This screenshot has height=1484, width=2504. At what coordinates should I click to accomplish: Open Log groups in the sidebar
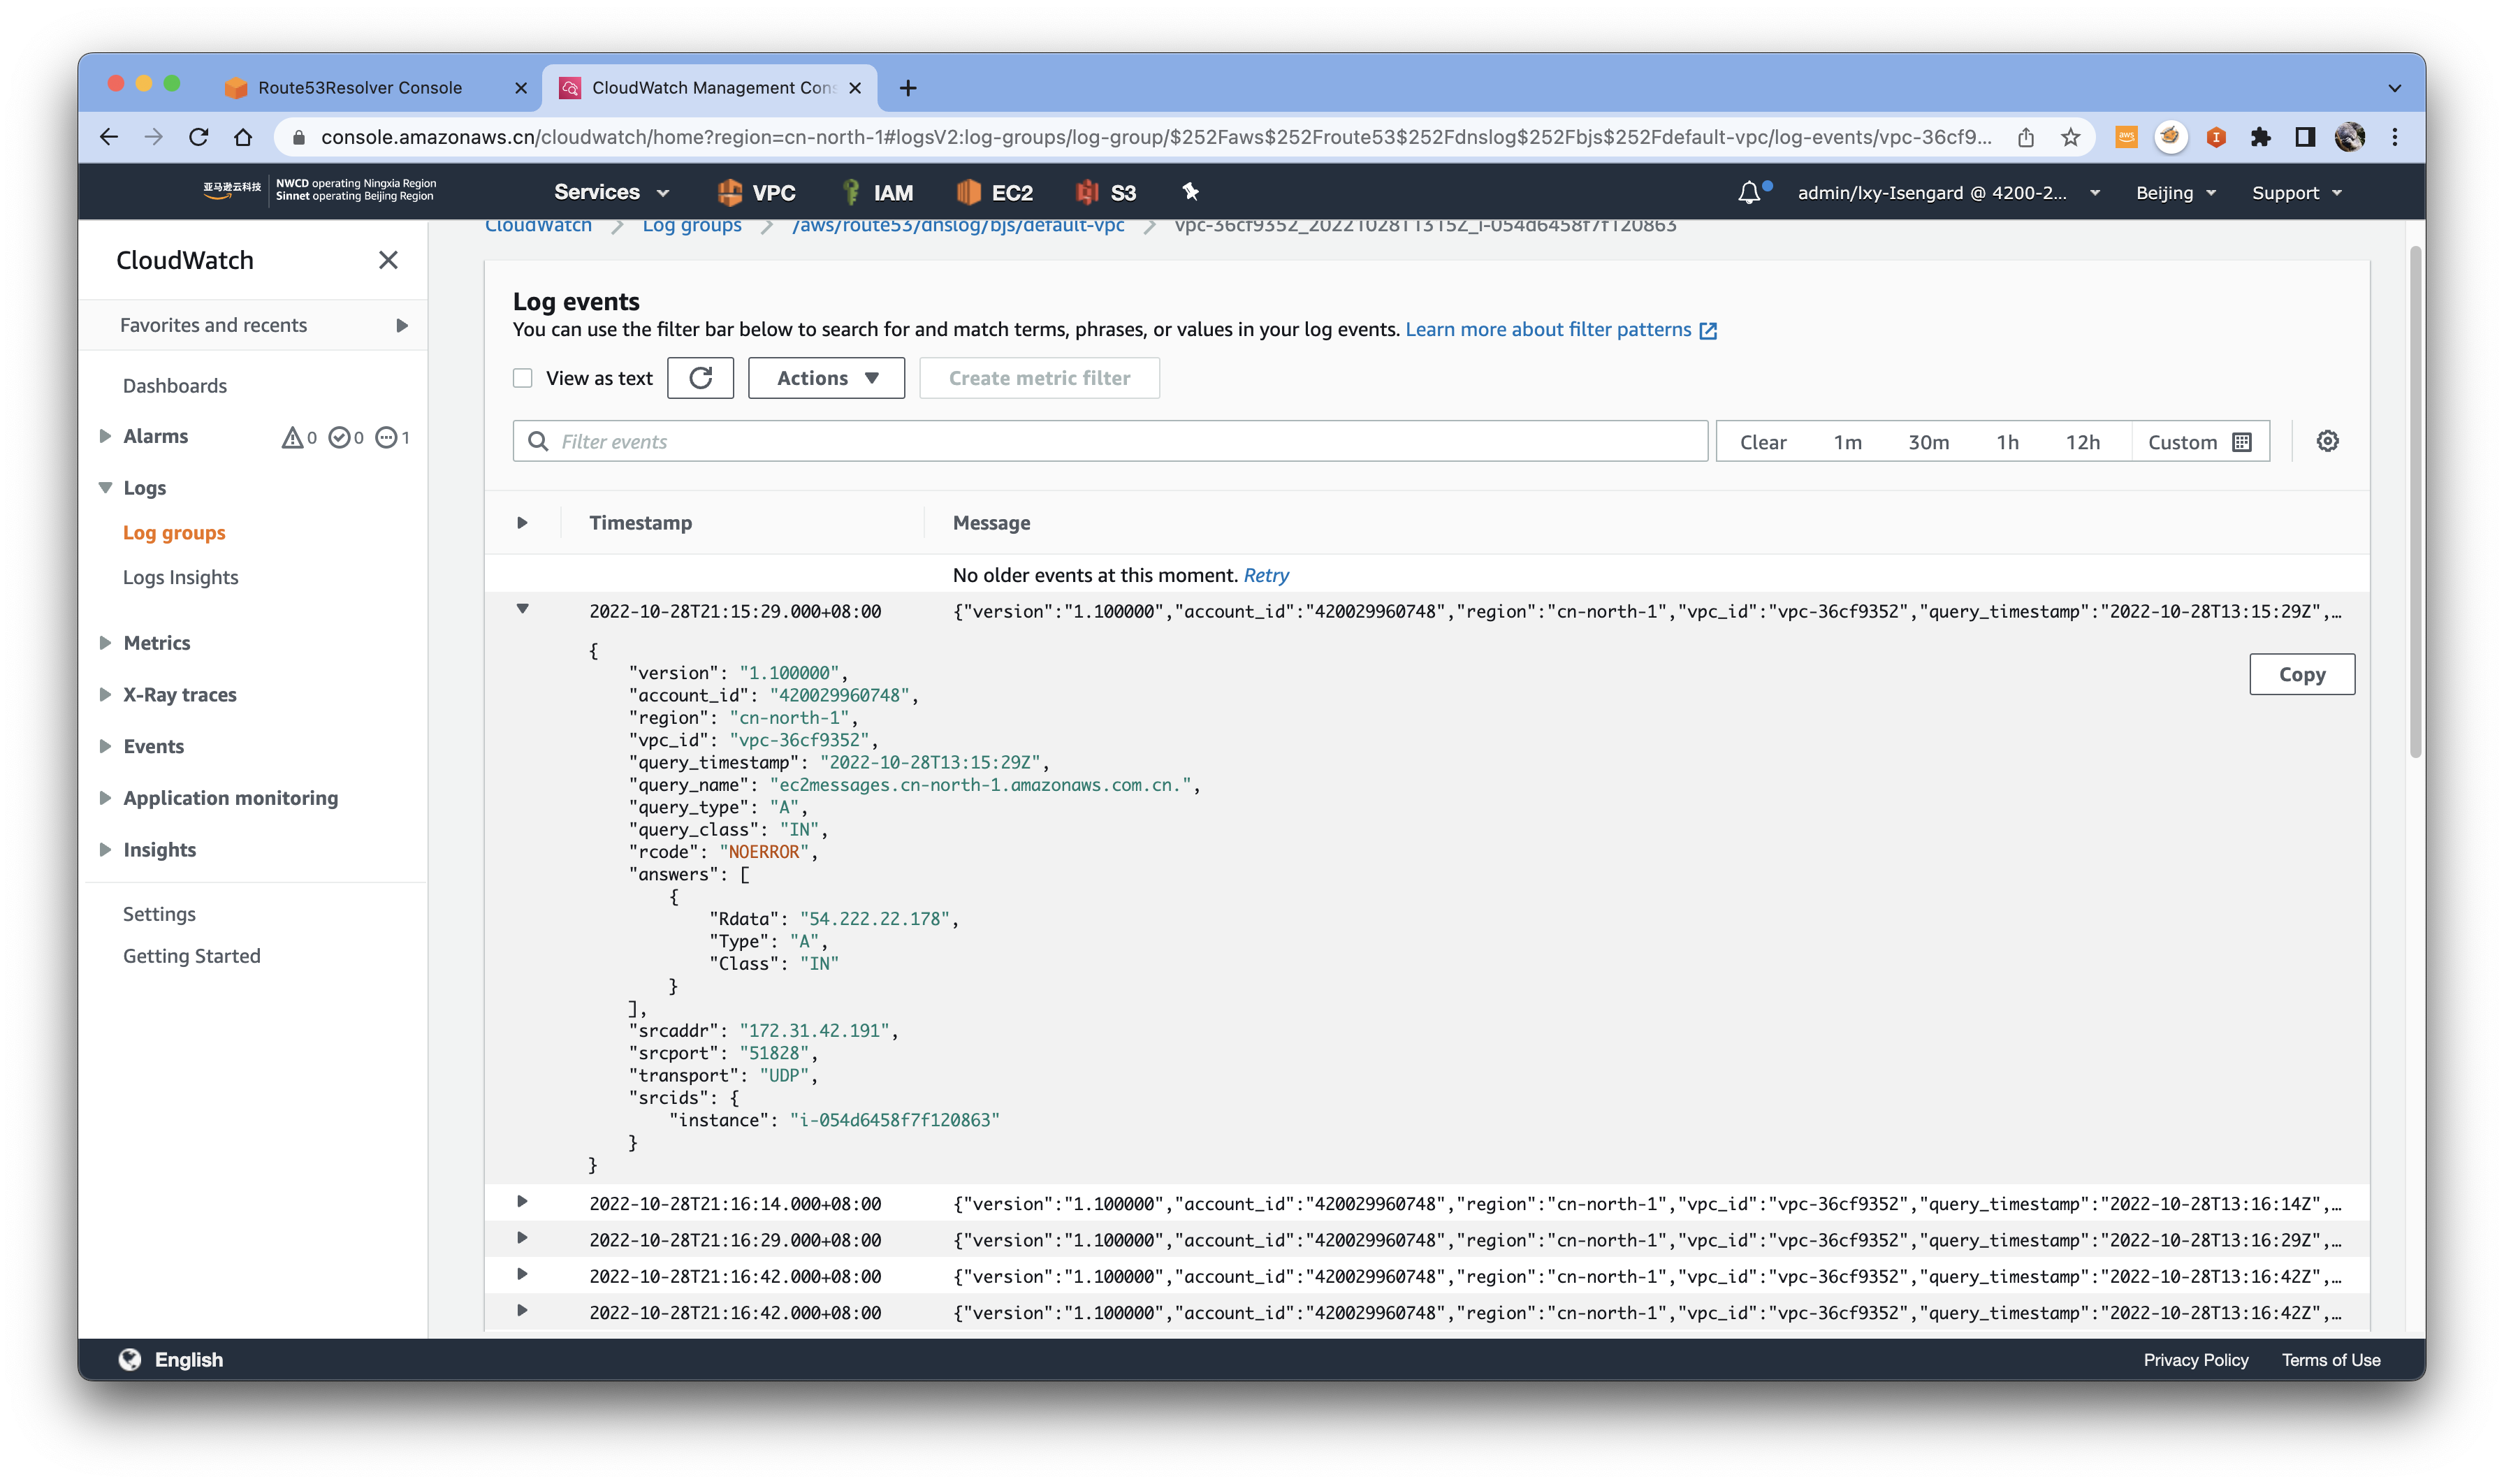coord(174,533)
